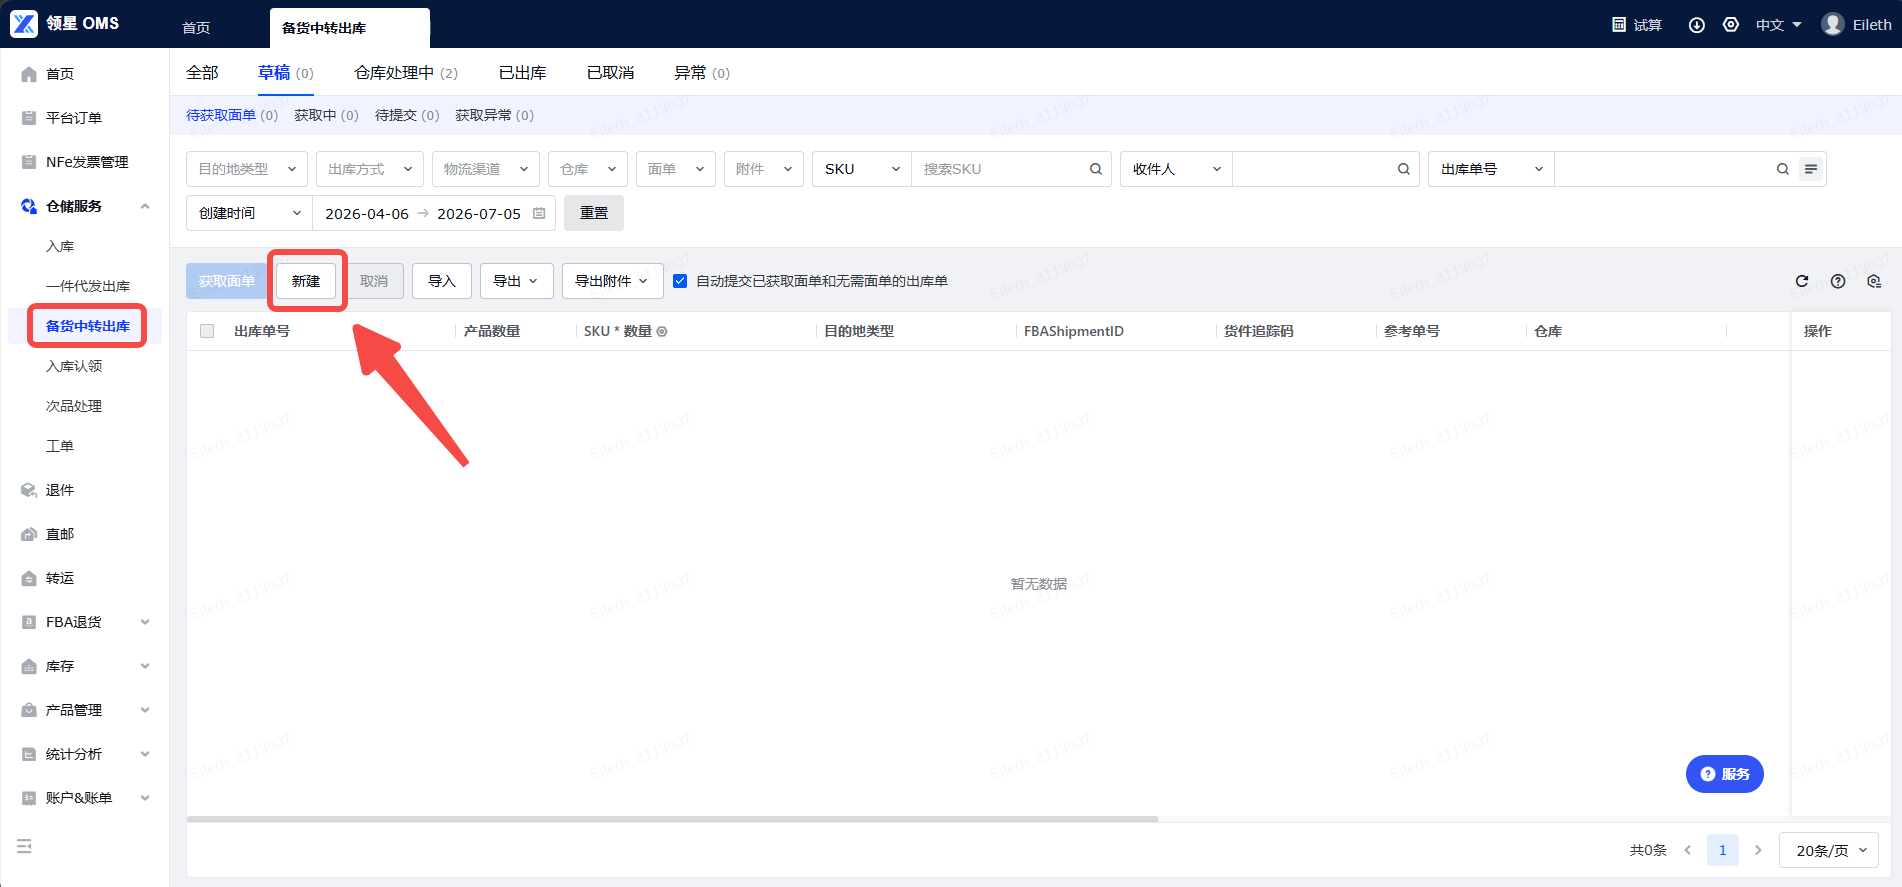Go to the previous page arrow
The height and width of the screenshot is (887, 1902).
pos(1688,850)
